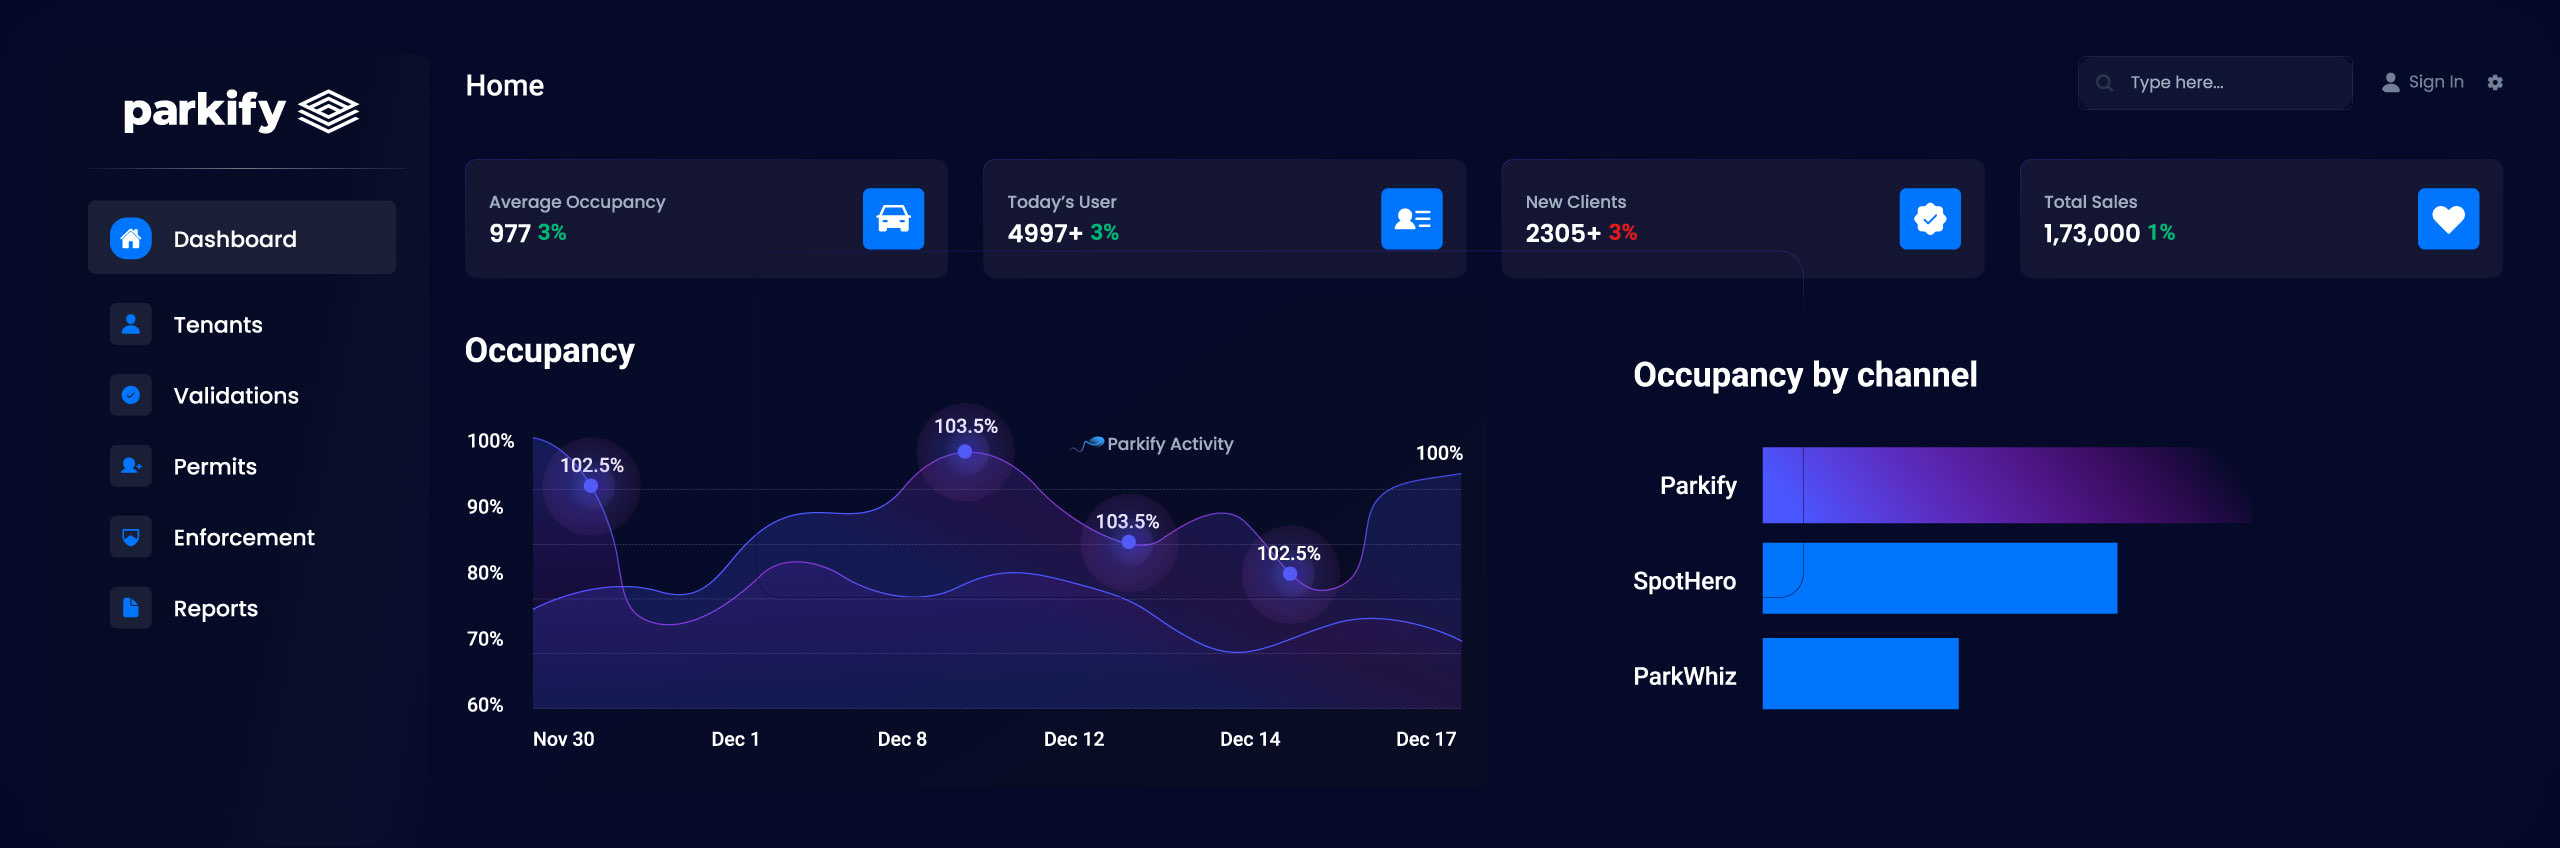Click the Parkify logo
The width and height of the screenshot is (2560, 848).
[x=241, y=110]
